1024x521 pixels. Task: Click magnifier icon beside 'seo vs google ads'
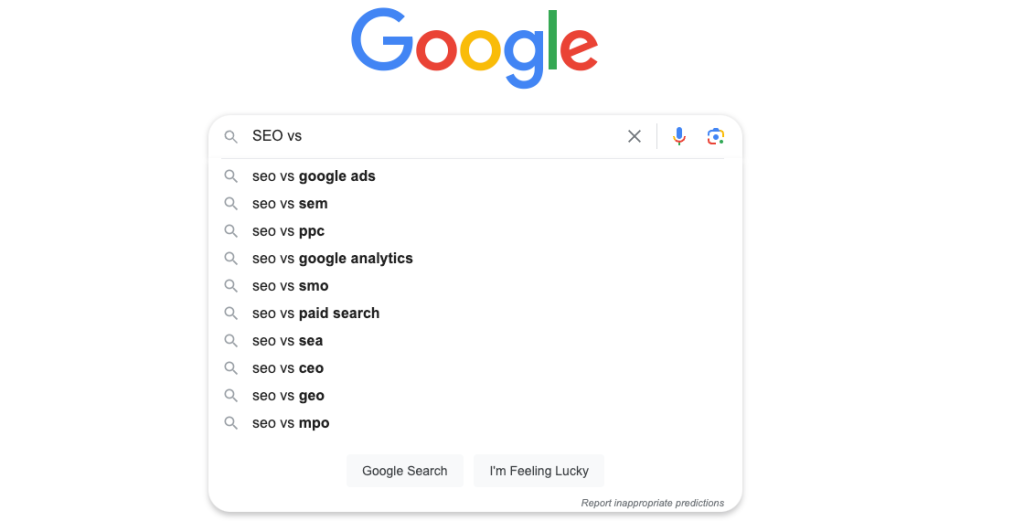pos(231,176)
